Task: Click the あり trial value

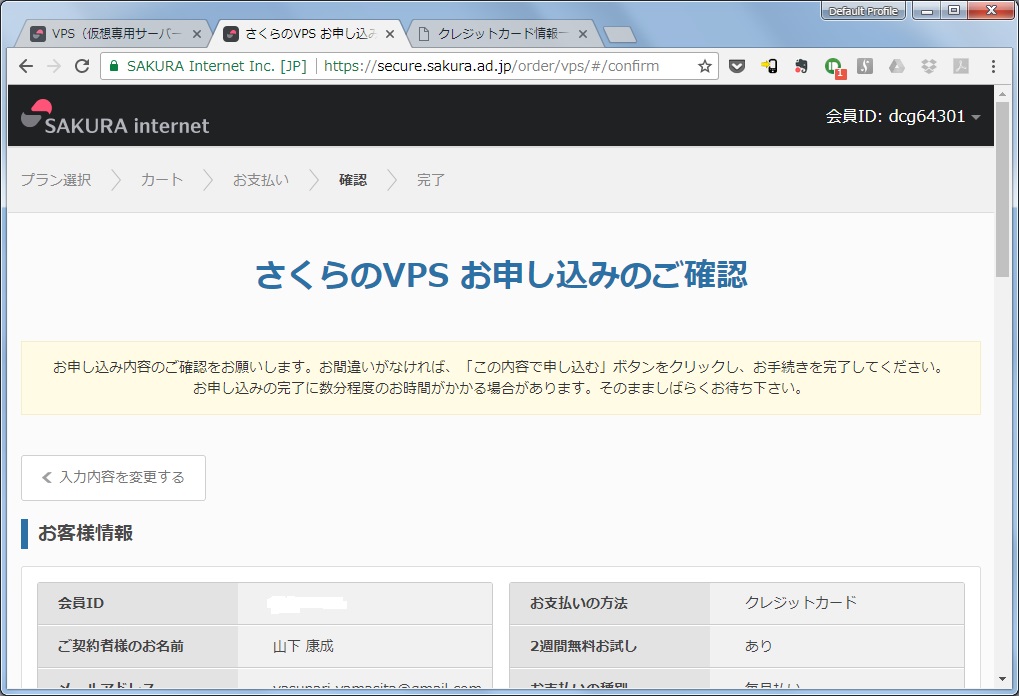Action: pyautogui.click(x=758, y=646)
